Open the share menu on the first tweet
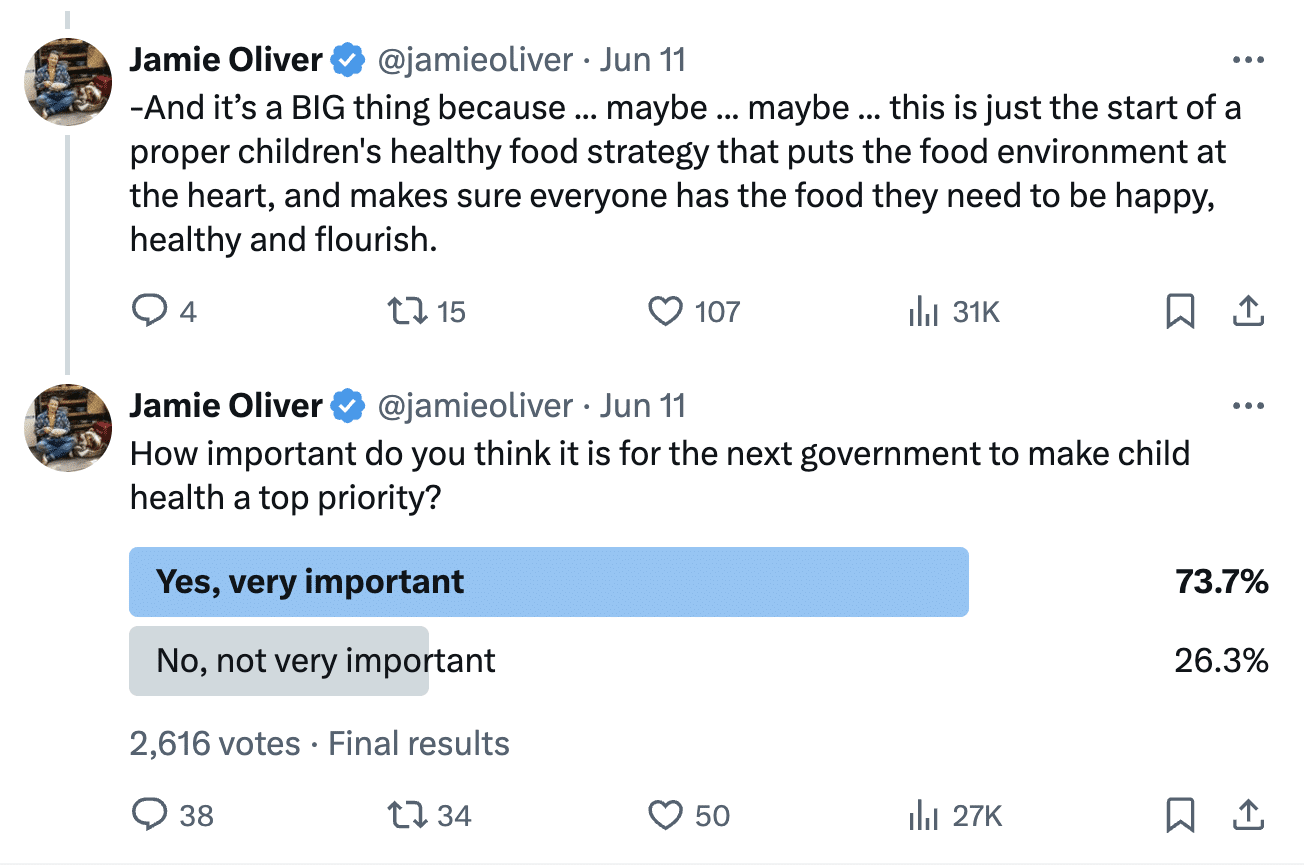 pyautogui.click(x=1248, y=311)
